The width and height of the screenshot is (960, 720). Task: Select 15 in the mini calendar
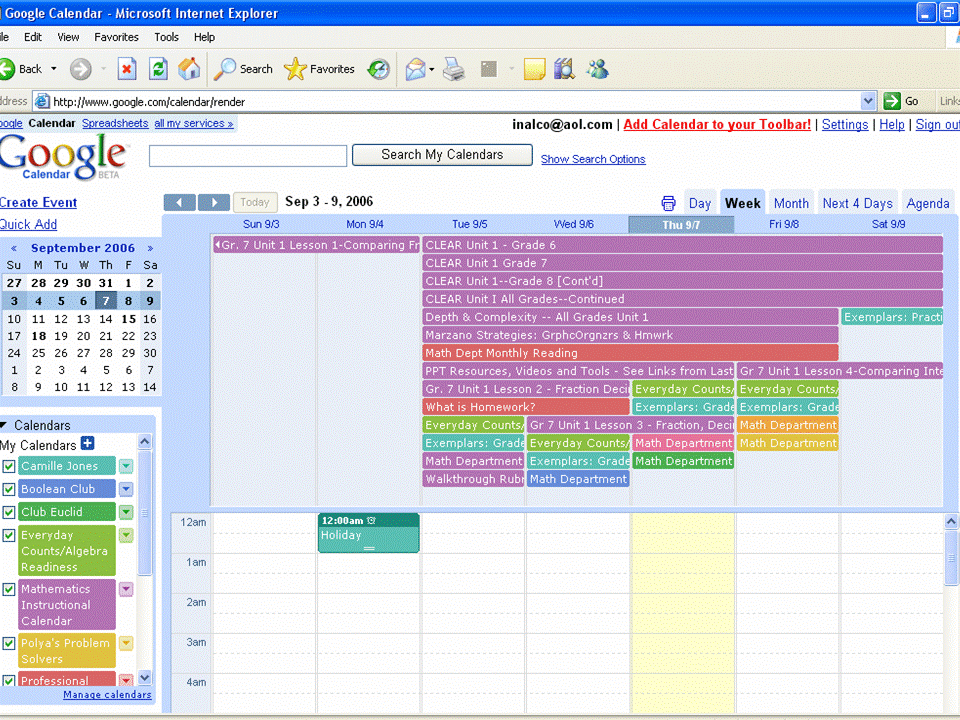(129, 319)
